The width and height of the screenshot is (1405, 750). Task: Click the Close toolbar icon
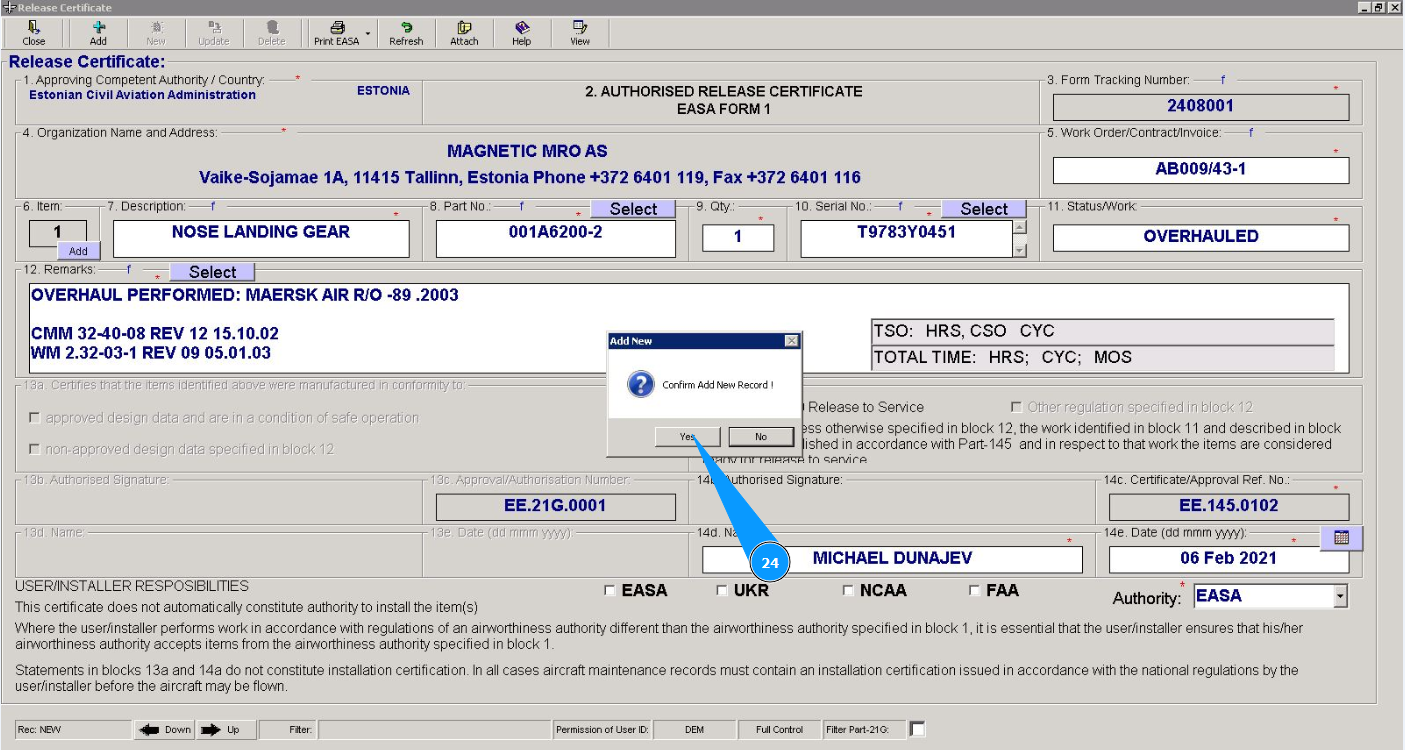point(34,33)
